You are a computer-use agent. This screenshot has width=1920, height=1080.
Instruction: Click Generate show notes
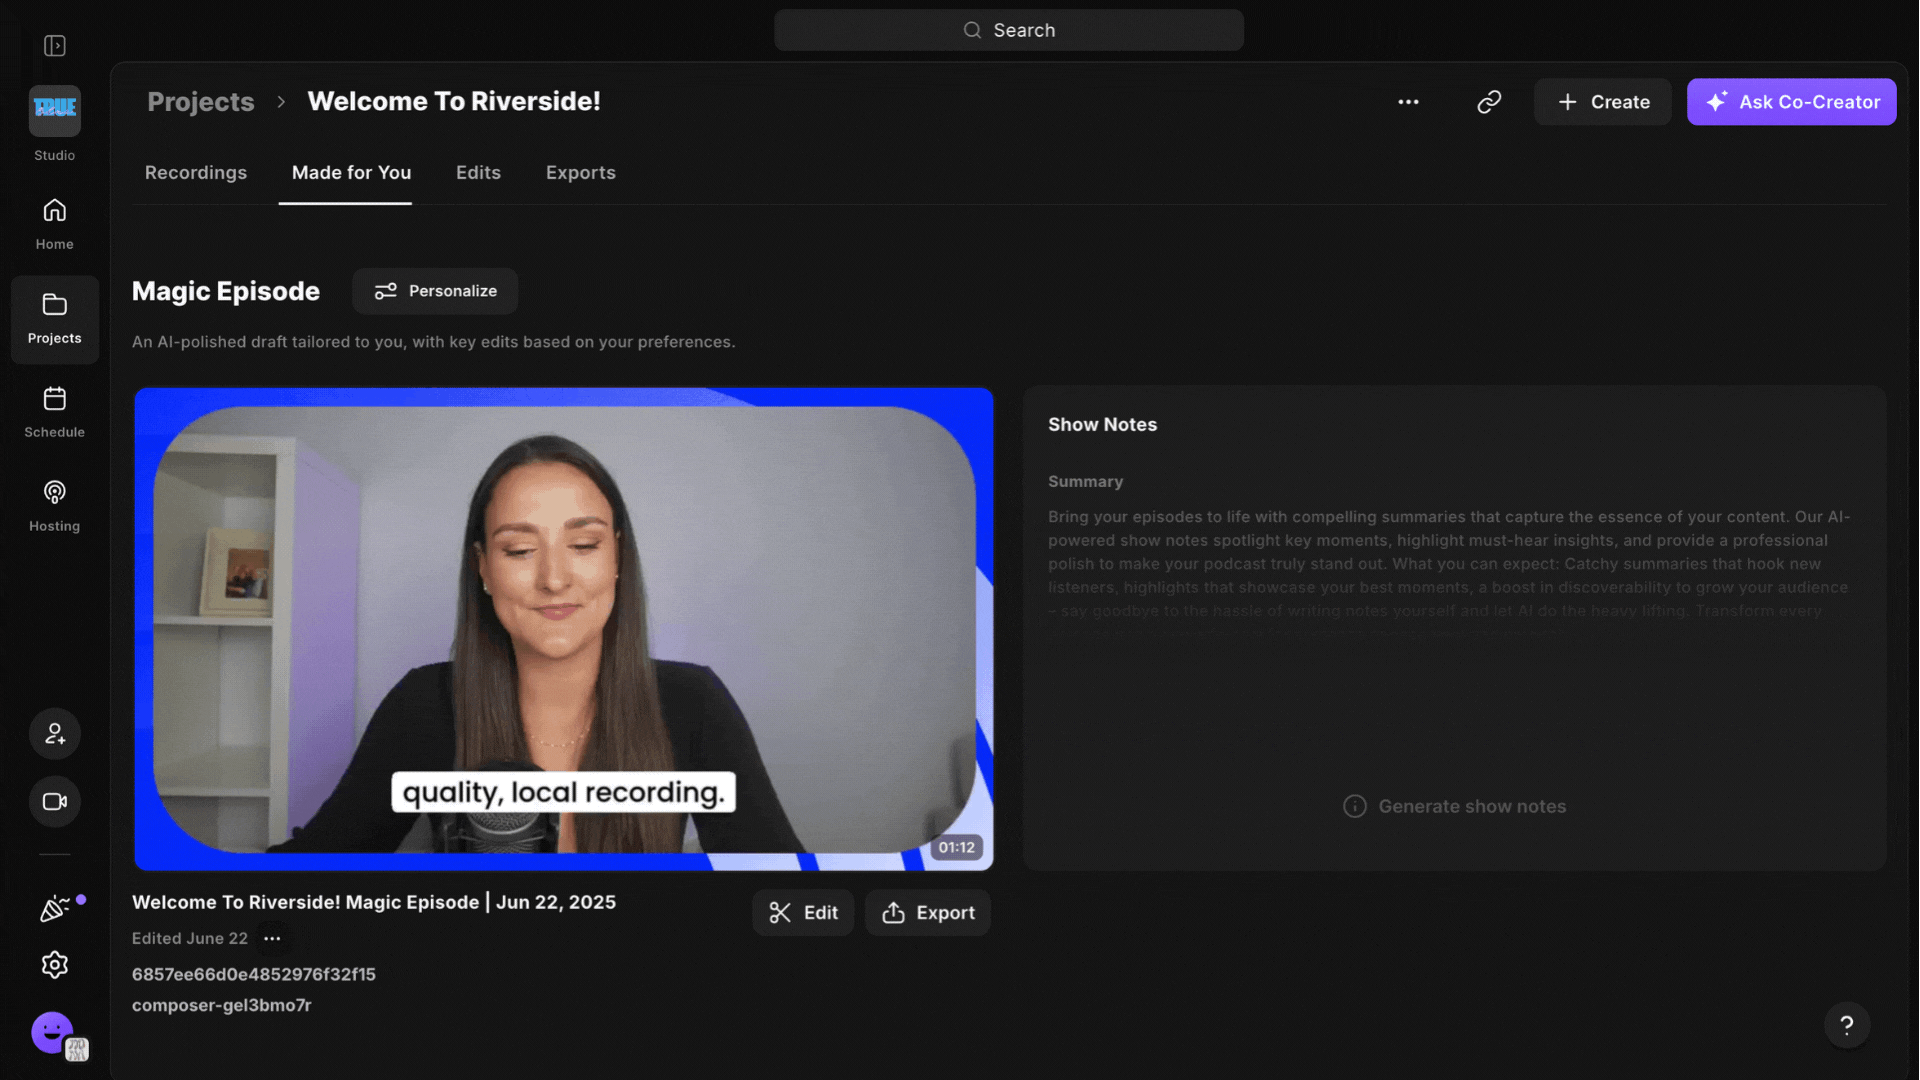pyautogui.click(x=1455, y=807)
